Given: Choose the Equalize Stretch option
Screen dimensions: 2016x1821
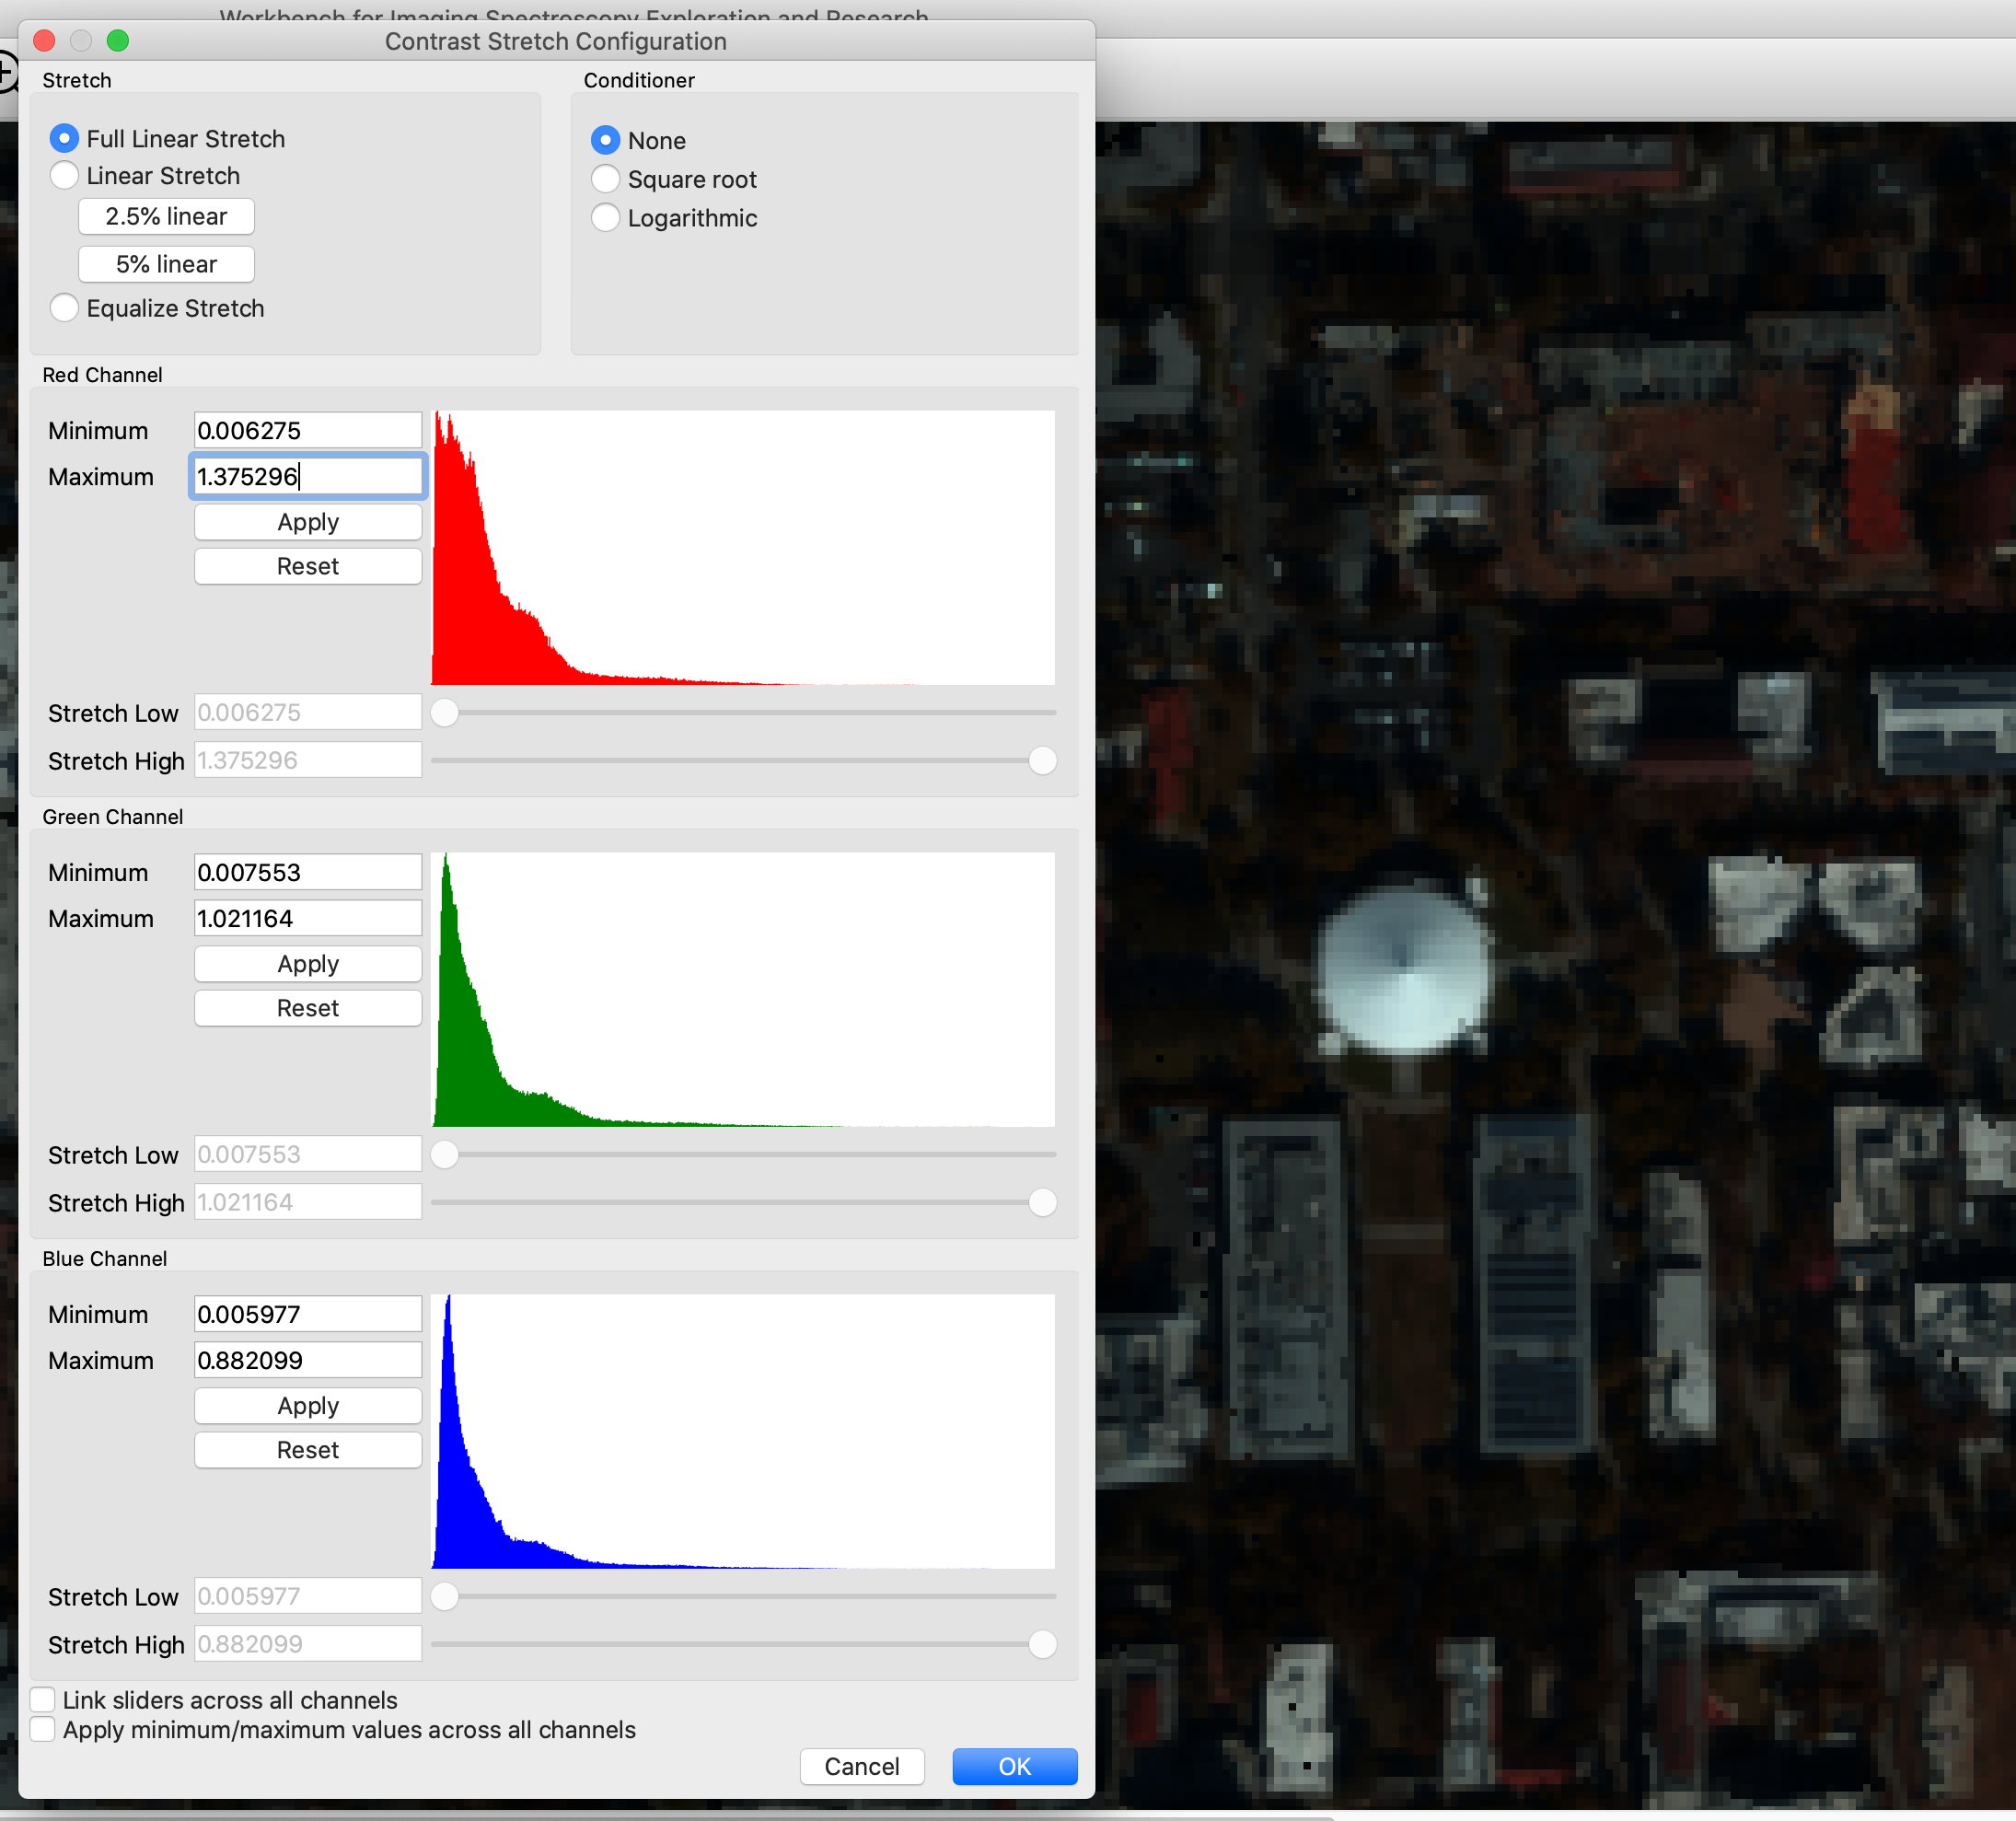Looking at the screenshot, I should (64, 308).
